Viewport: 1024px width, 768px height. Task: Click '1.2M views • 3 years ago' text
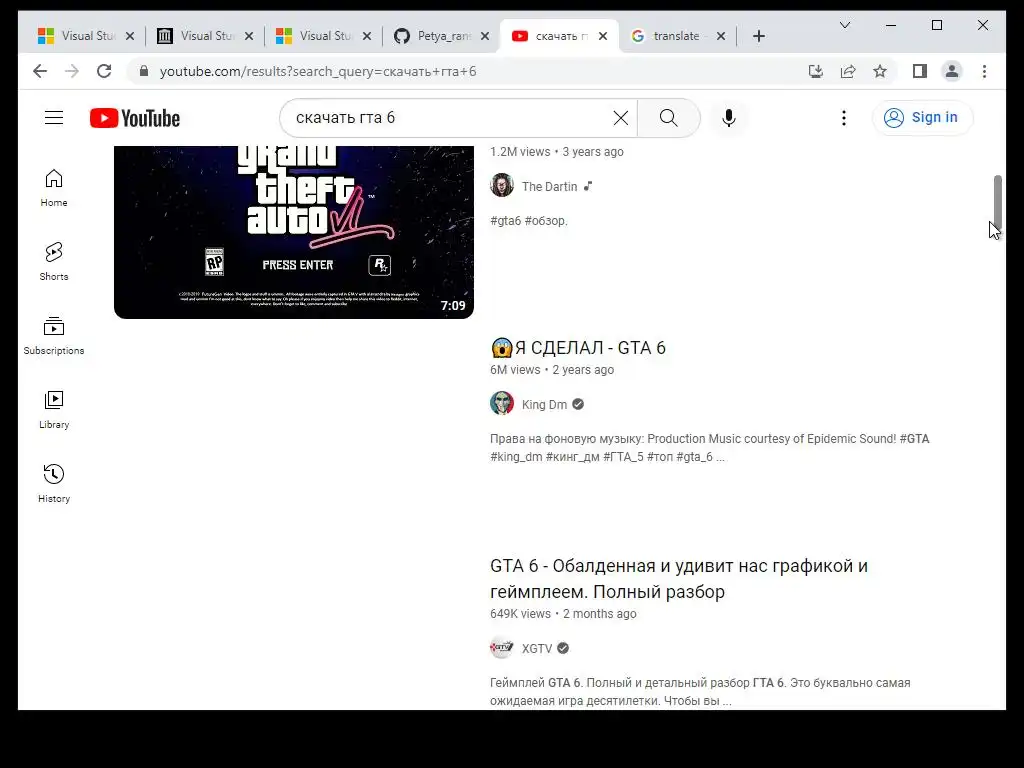pos(556,152)
